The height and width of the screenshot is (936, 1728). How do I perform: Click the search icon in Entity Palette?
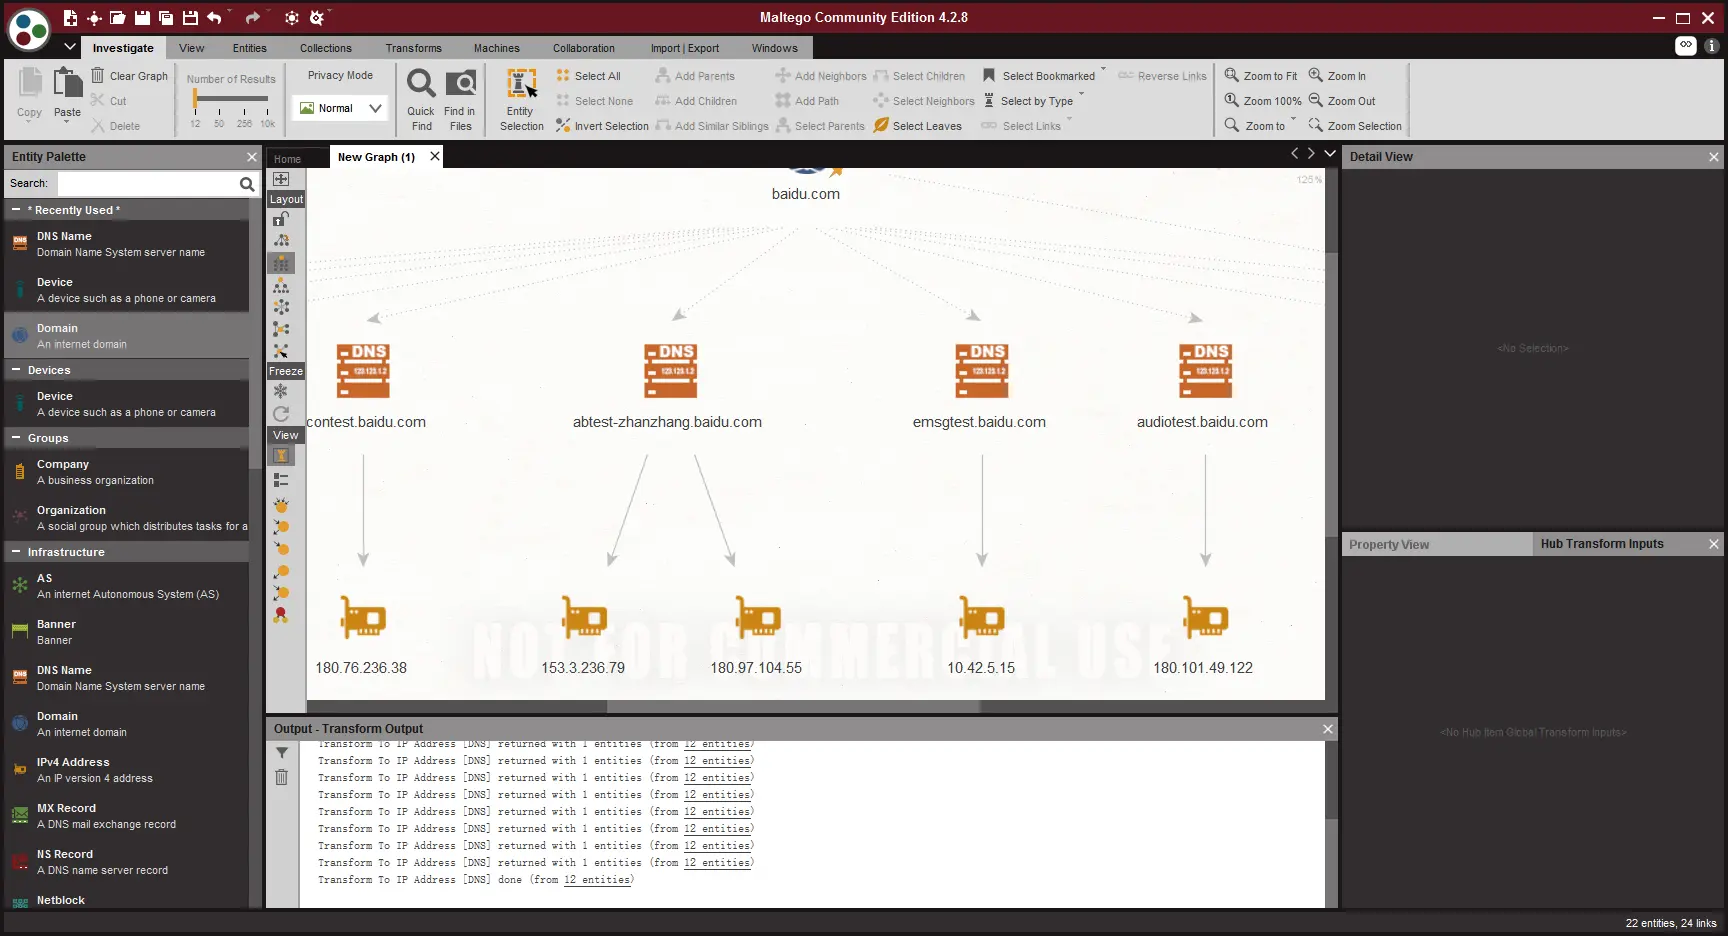247,184
